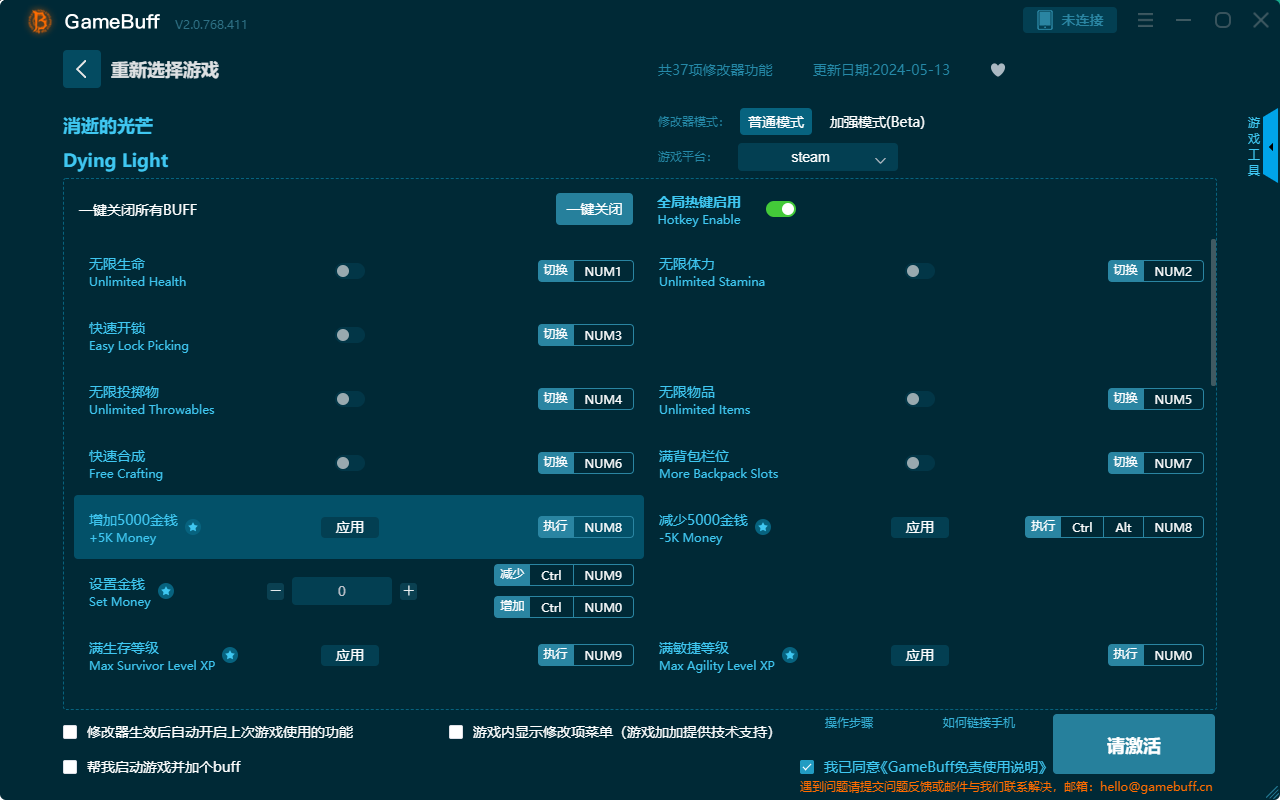This screenshot has height=800, width=1280.
Task: Open the 操作步骤 instructions link
Action: (x=849, y=723)
